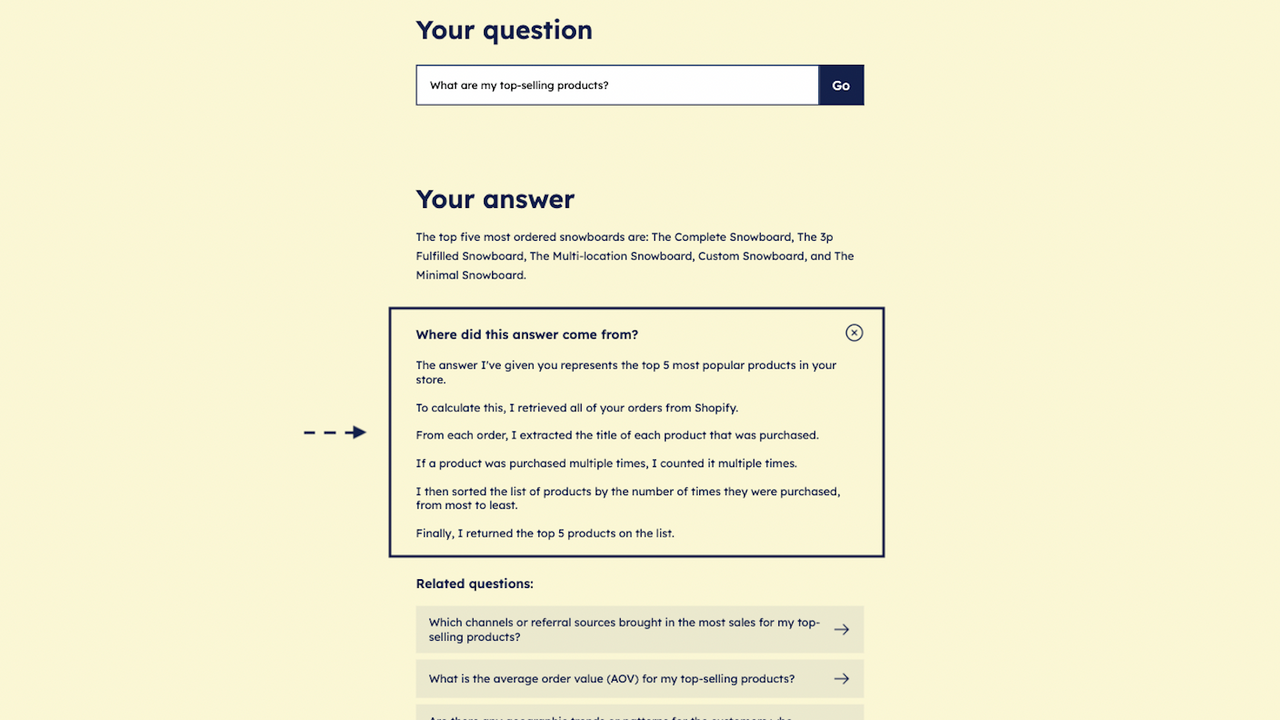Click inside the question input field
Image resolution: width=1280 pixels, height=720 pixels.
617,85
